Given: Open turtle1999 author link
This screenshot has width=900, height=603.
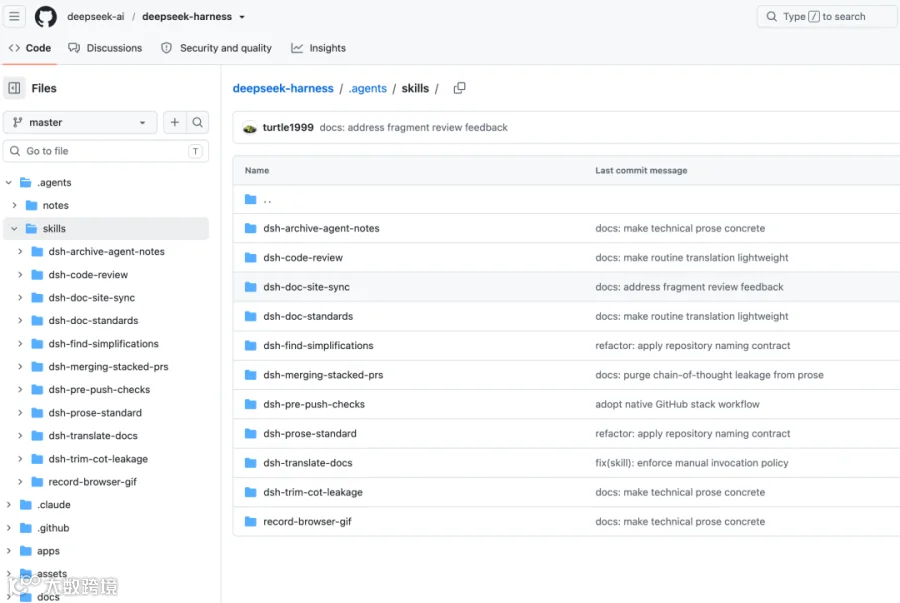Looking at the screenshot, I should pyautogui.click(x=288, y=127).
